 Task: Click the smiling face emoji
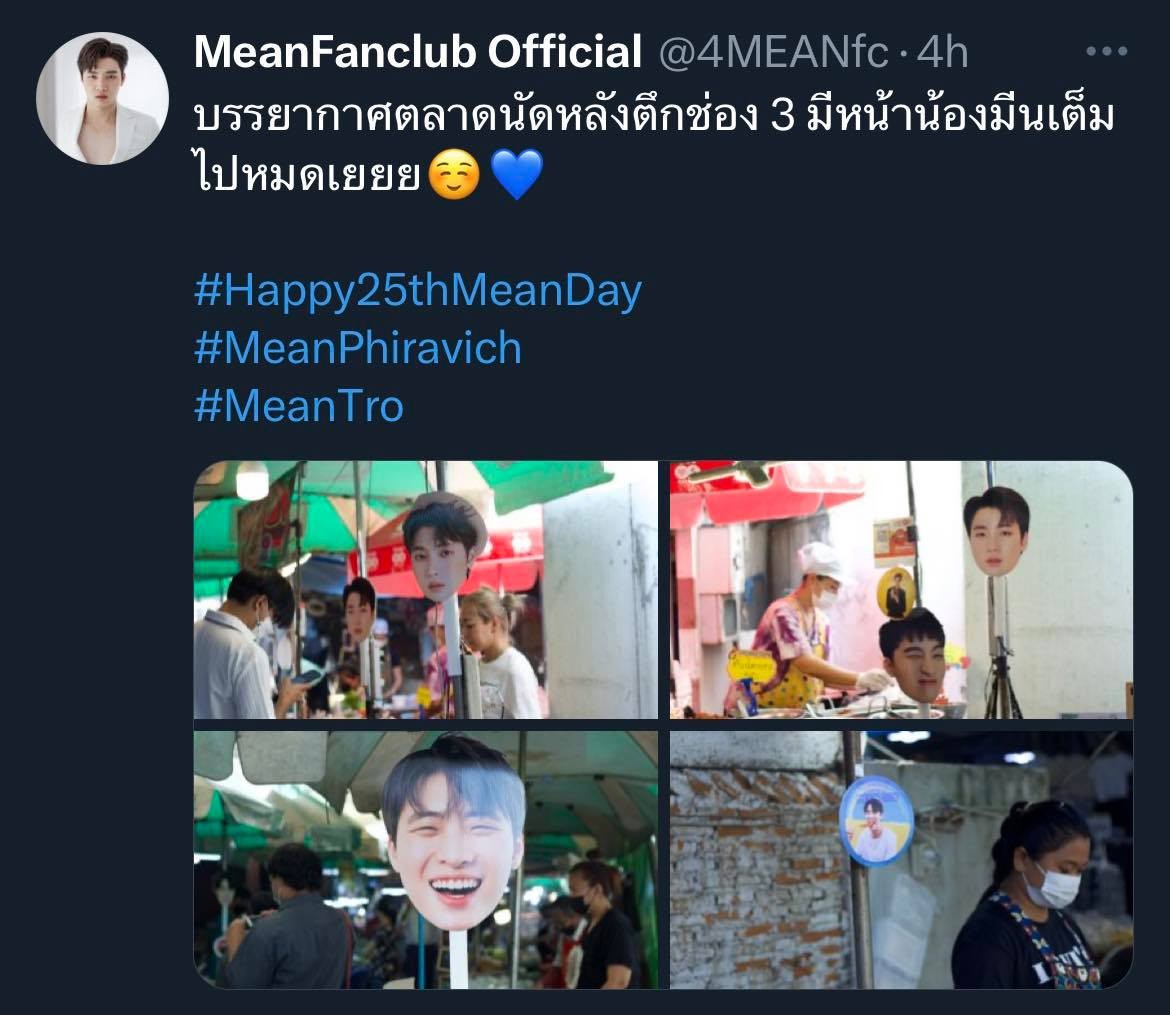coord(454,174)
